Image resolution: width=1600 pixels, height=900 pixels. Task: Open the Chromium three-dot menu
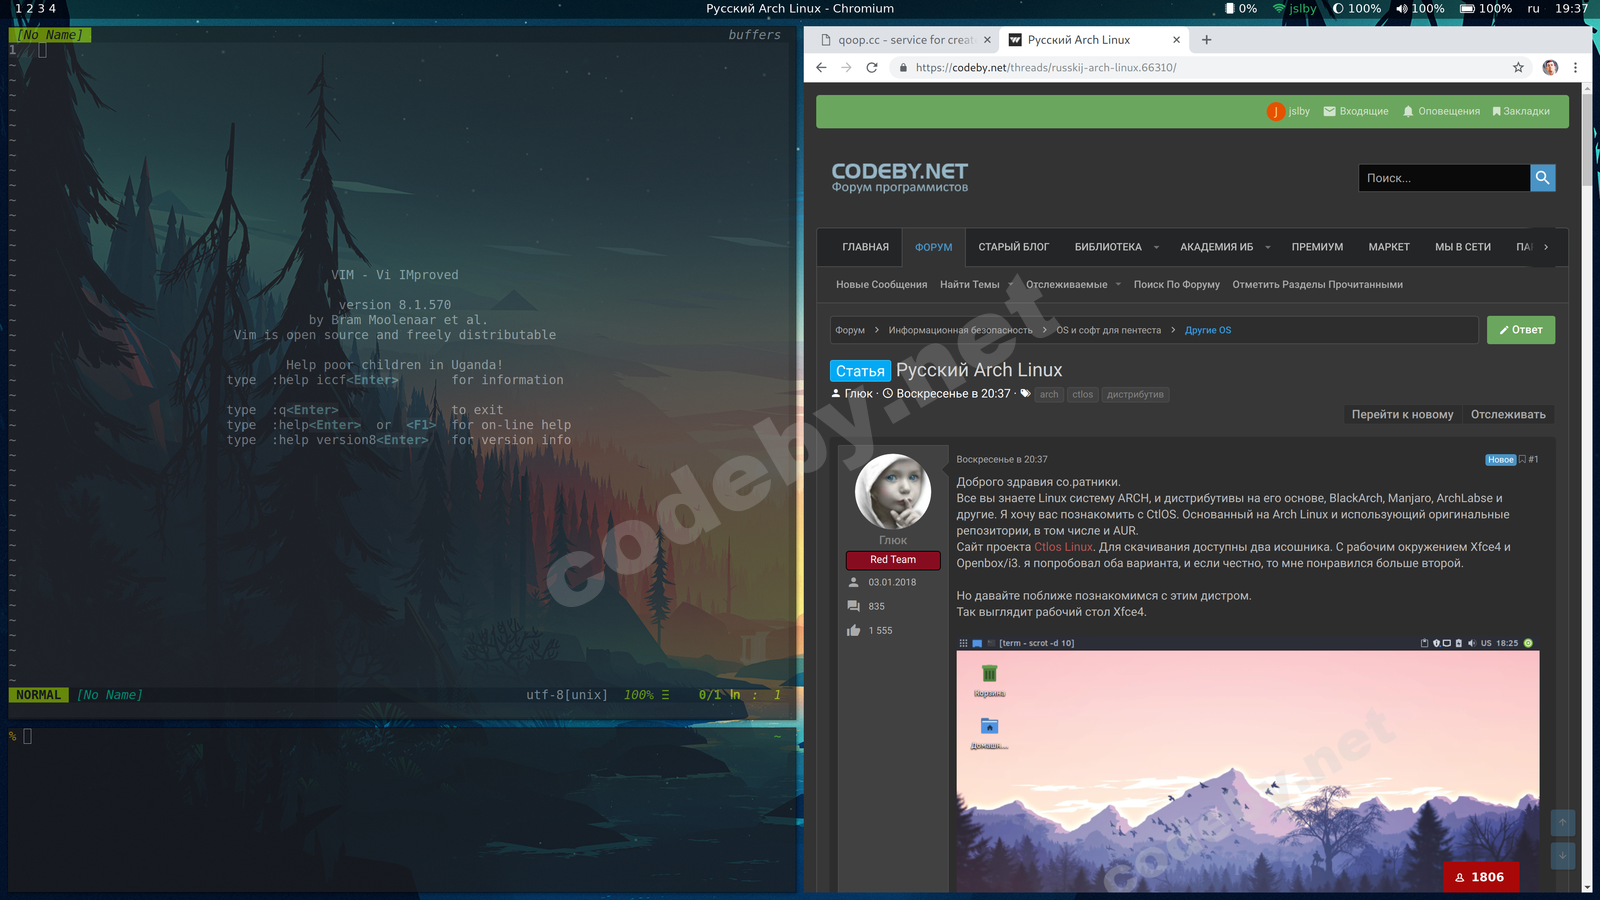(1575, 67)
